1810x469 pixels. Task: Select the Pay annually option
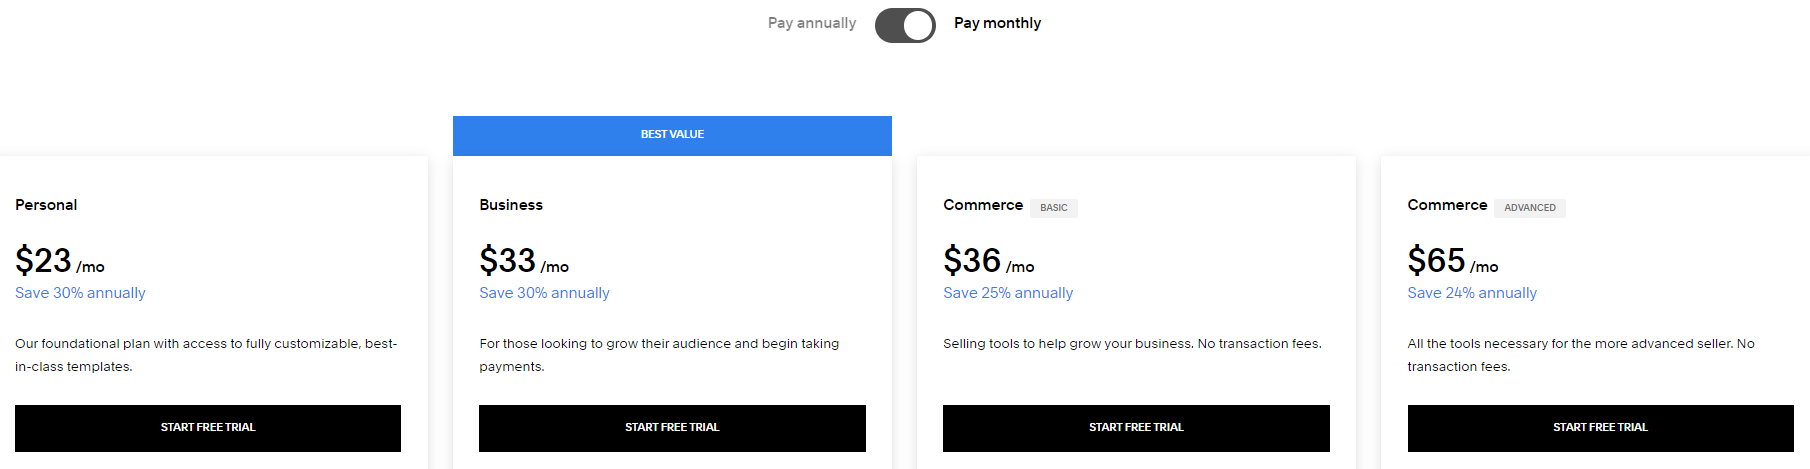point(811,23)
